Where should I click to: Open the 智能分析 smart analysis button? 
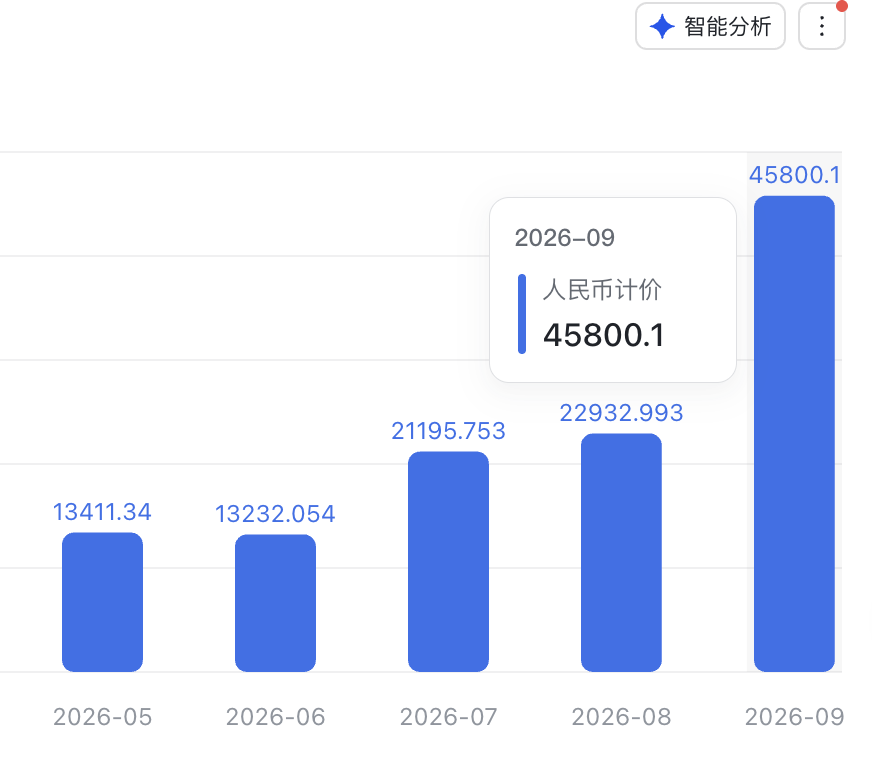pos(710,26)
